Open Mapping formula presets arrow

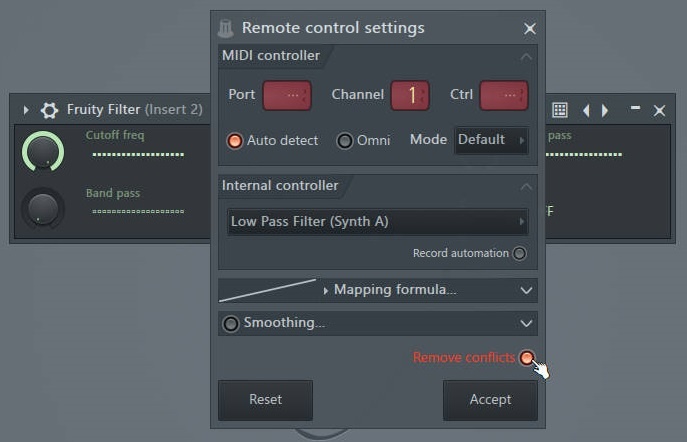326,291
